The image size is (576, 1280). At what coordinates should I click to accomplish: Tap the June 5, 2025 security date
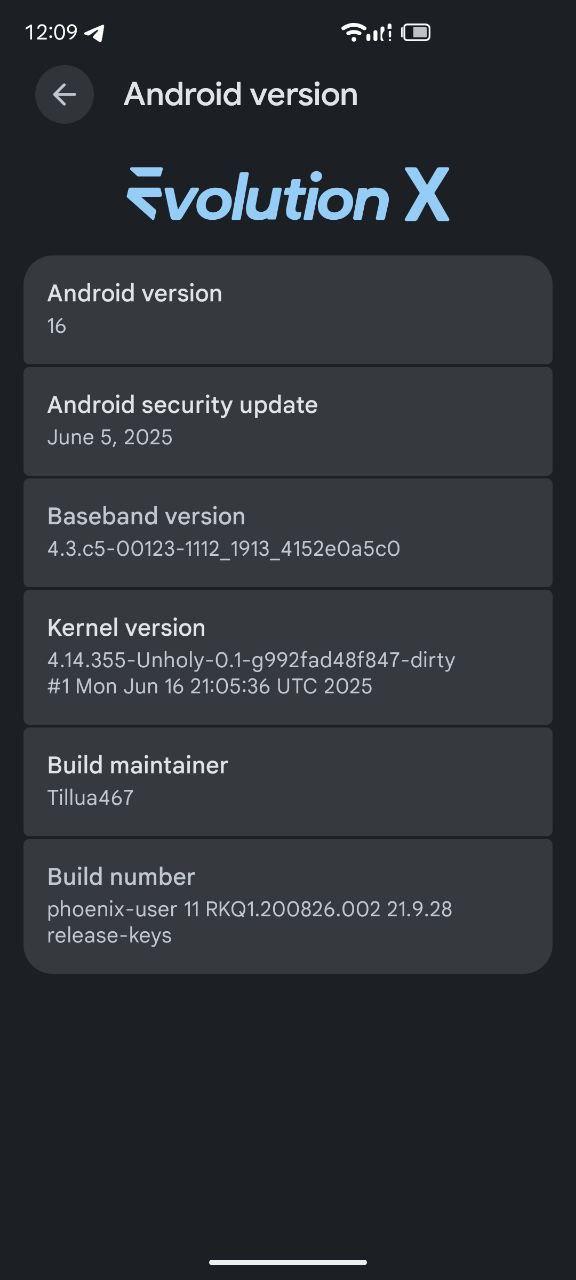pyautogui.click(x=110, y=437)
